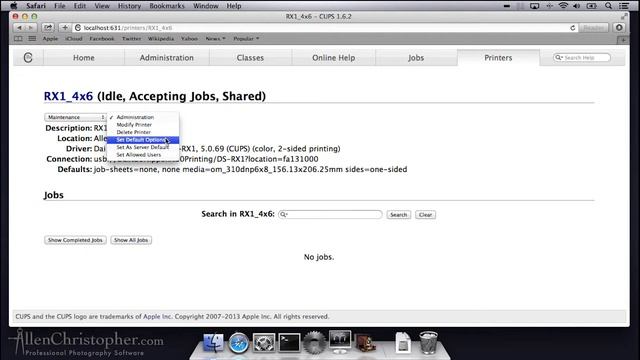Click the volume icon in menu bar
Screen dimensions: 640x360
[x=577, y=6]
